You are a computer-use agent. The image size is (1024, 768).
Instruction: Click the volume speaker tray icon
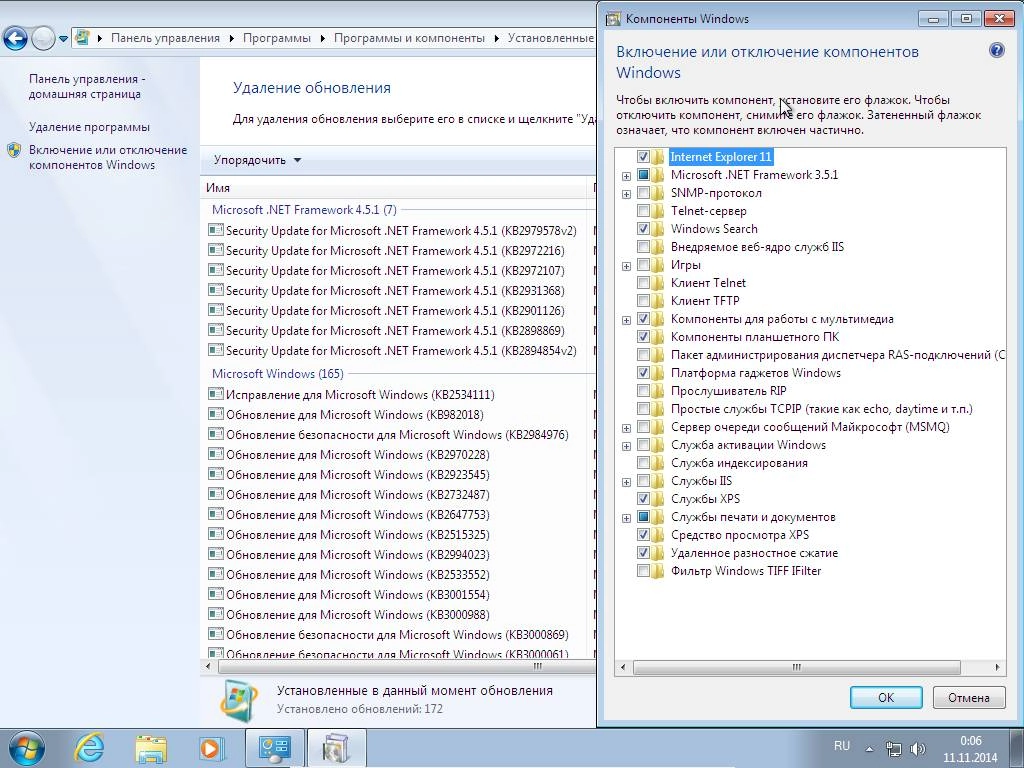click(x=918, y=748)
